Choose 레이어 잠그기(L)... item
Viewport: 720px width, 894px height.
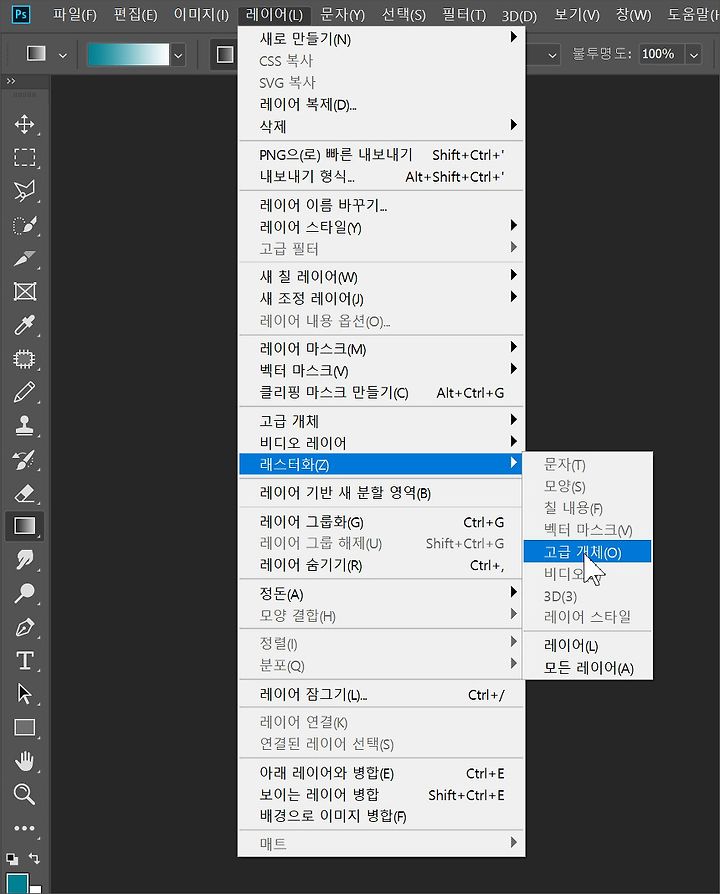(x=381, y=694)
